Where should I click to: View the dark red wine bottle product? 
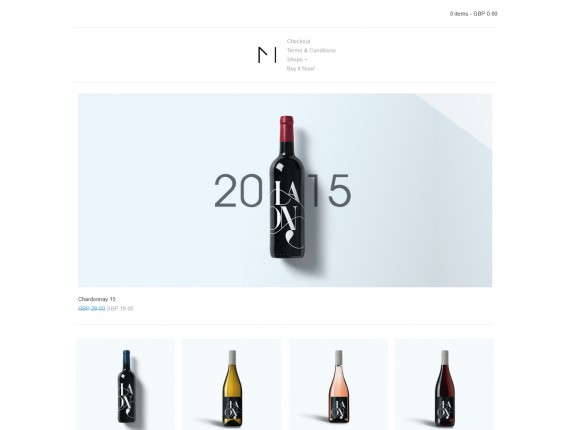444,385
